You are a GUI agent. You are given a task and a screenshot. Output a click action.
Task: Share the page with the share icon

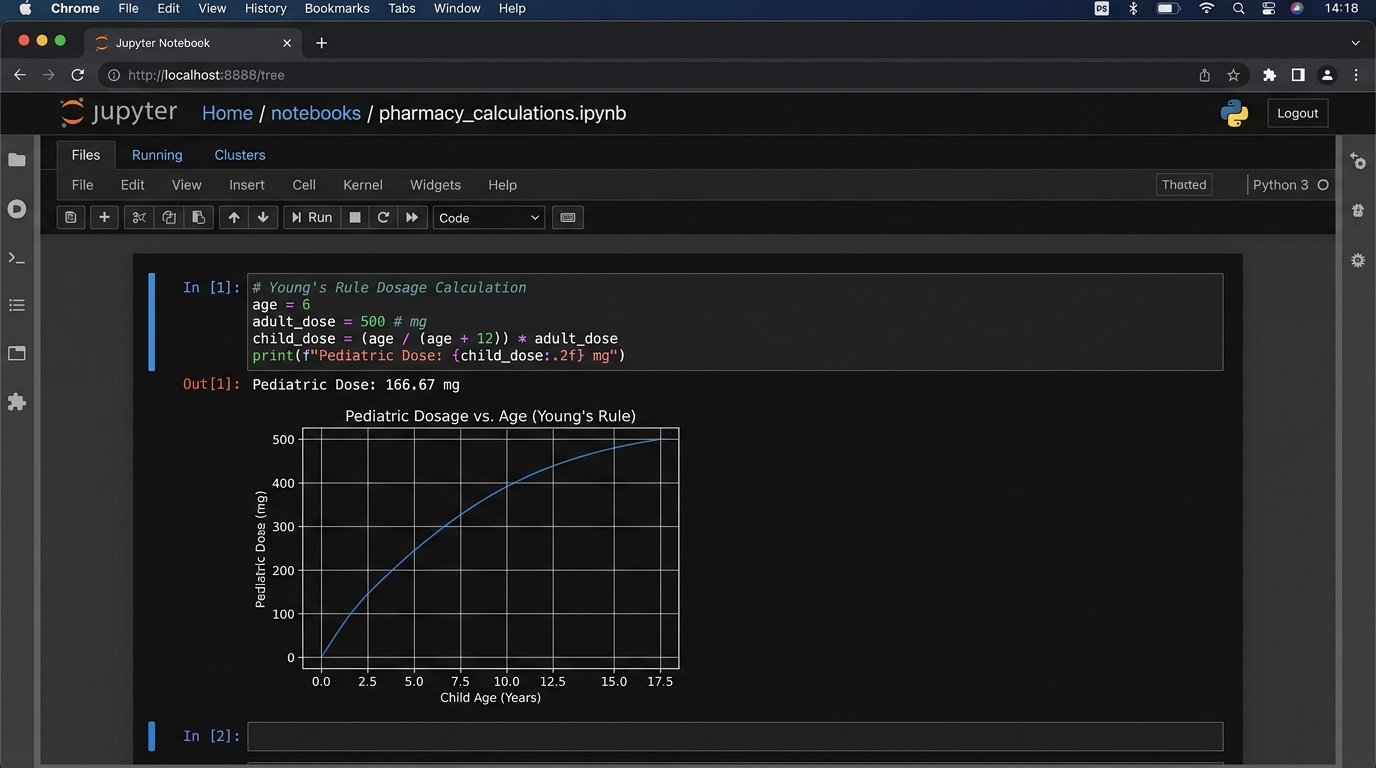point(1205,75)
